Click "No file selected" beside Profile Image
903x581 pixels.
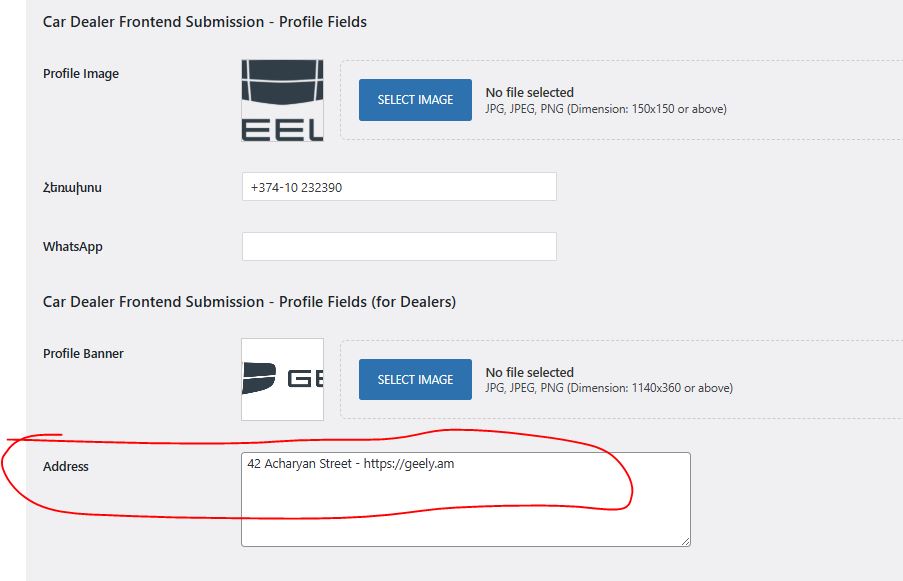coord(530,93)
